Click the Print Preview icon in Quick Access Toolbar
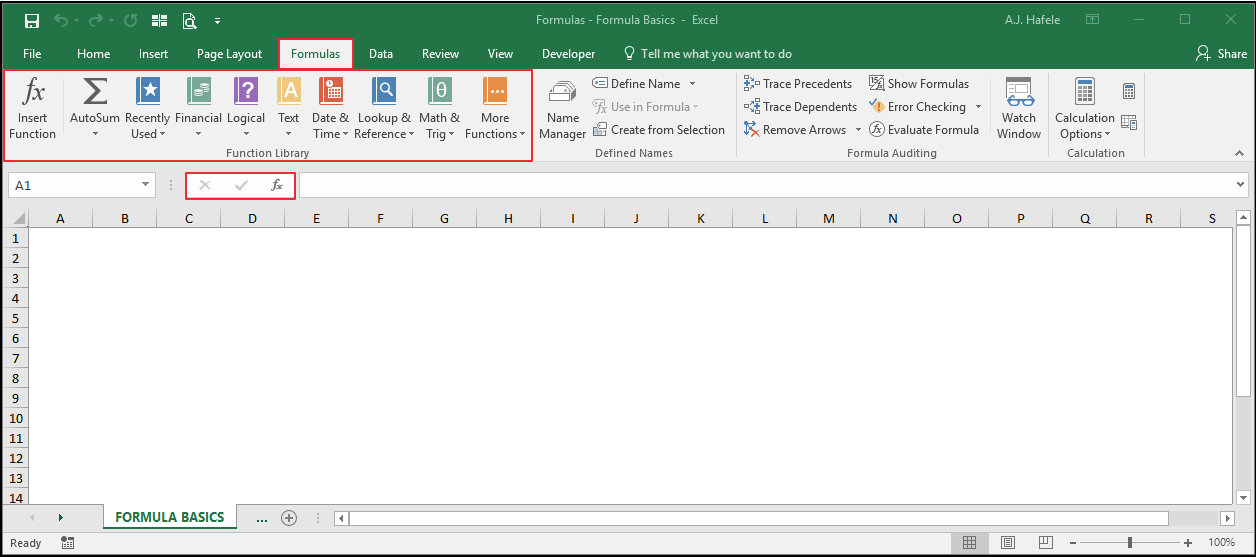Viewport: 1256px width, 557px height. click(x=190, y=20)
